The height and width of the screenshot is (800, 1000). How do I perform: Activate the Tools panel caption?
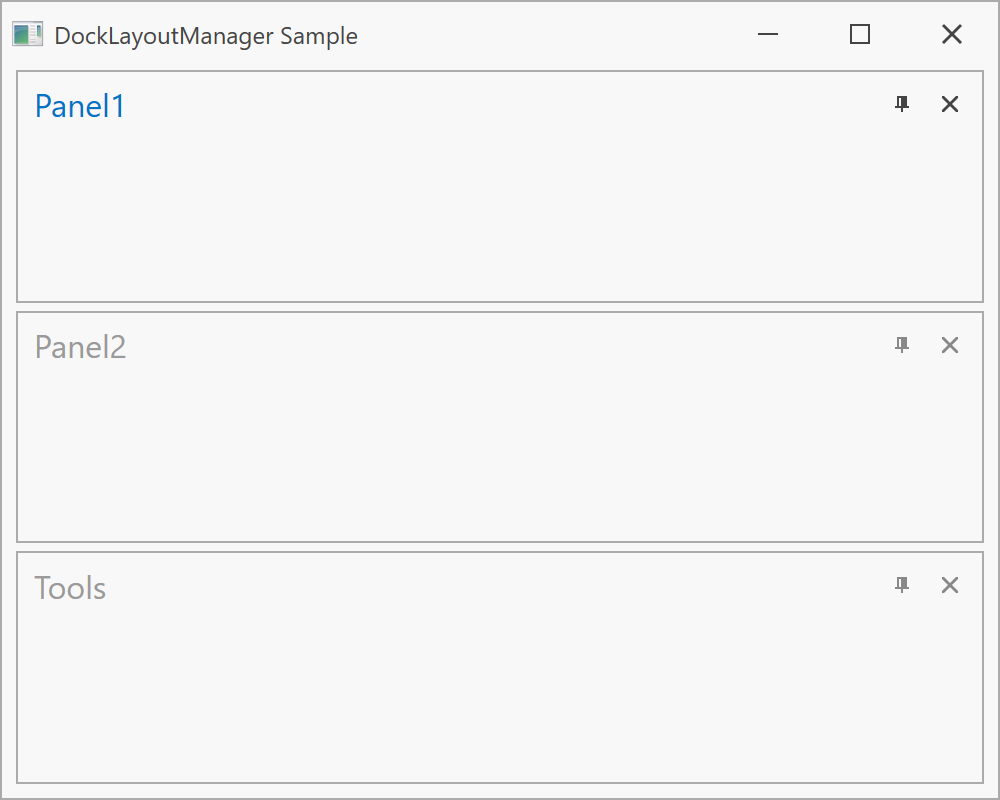(x=70, y=588)
